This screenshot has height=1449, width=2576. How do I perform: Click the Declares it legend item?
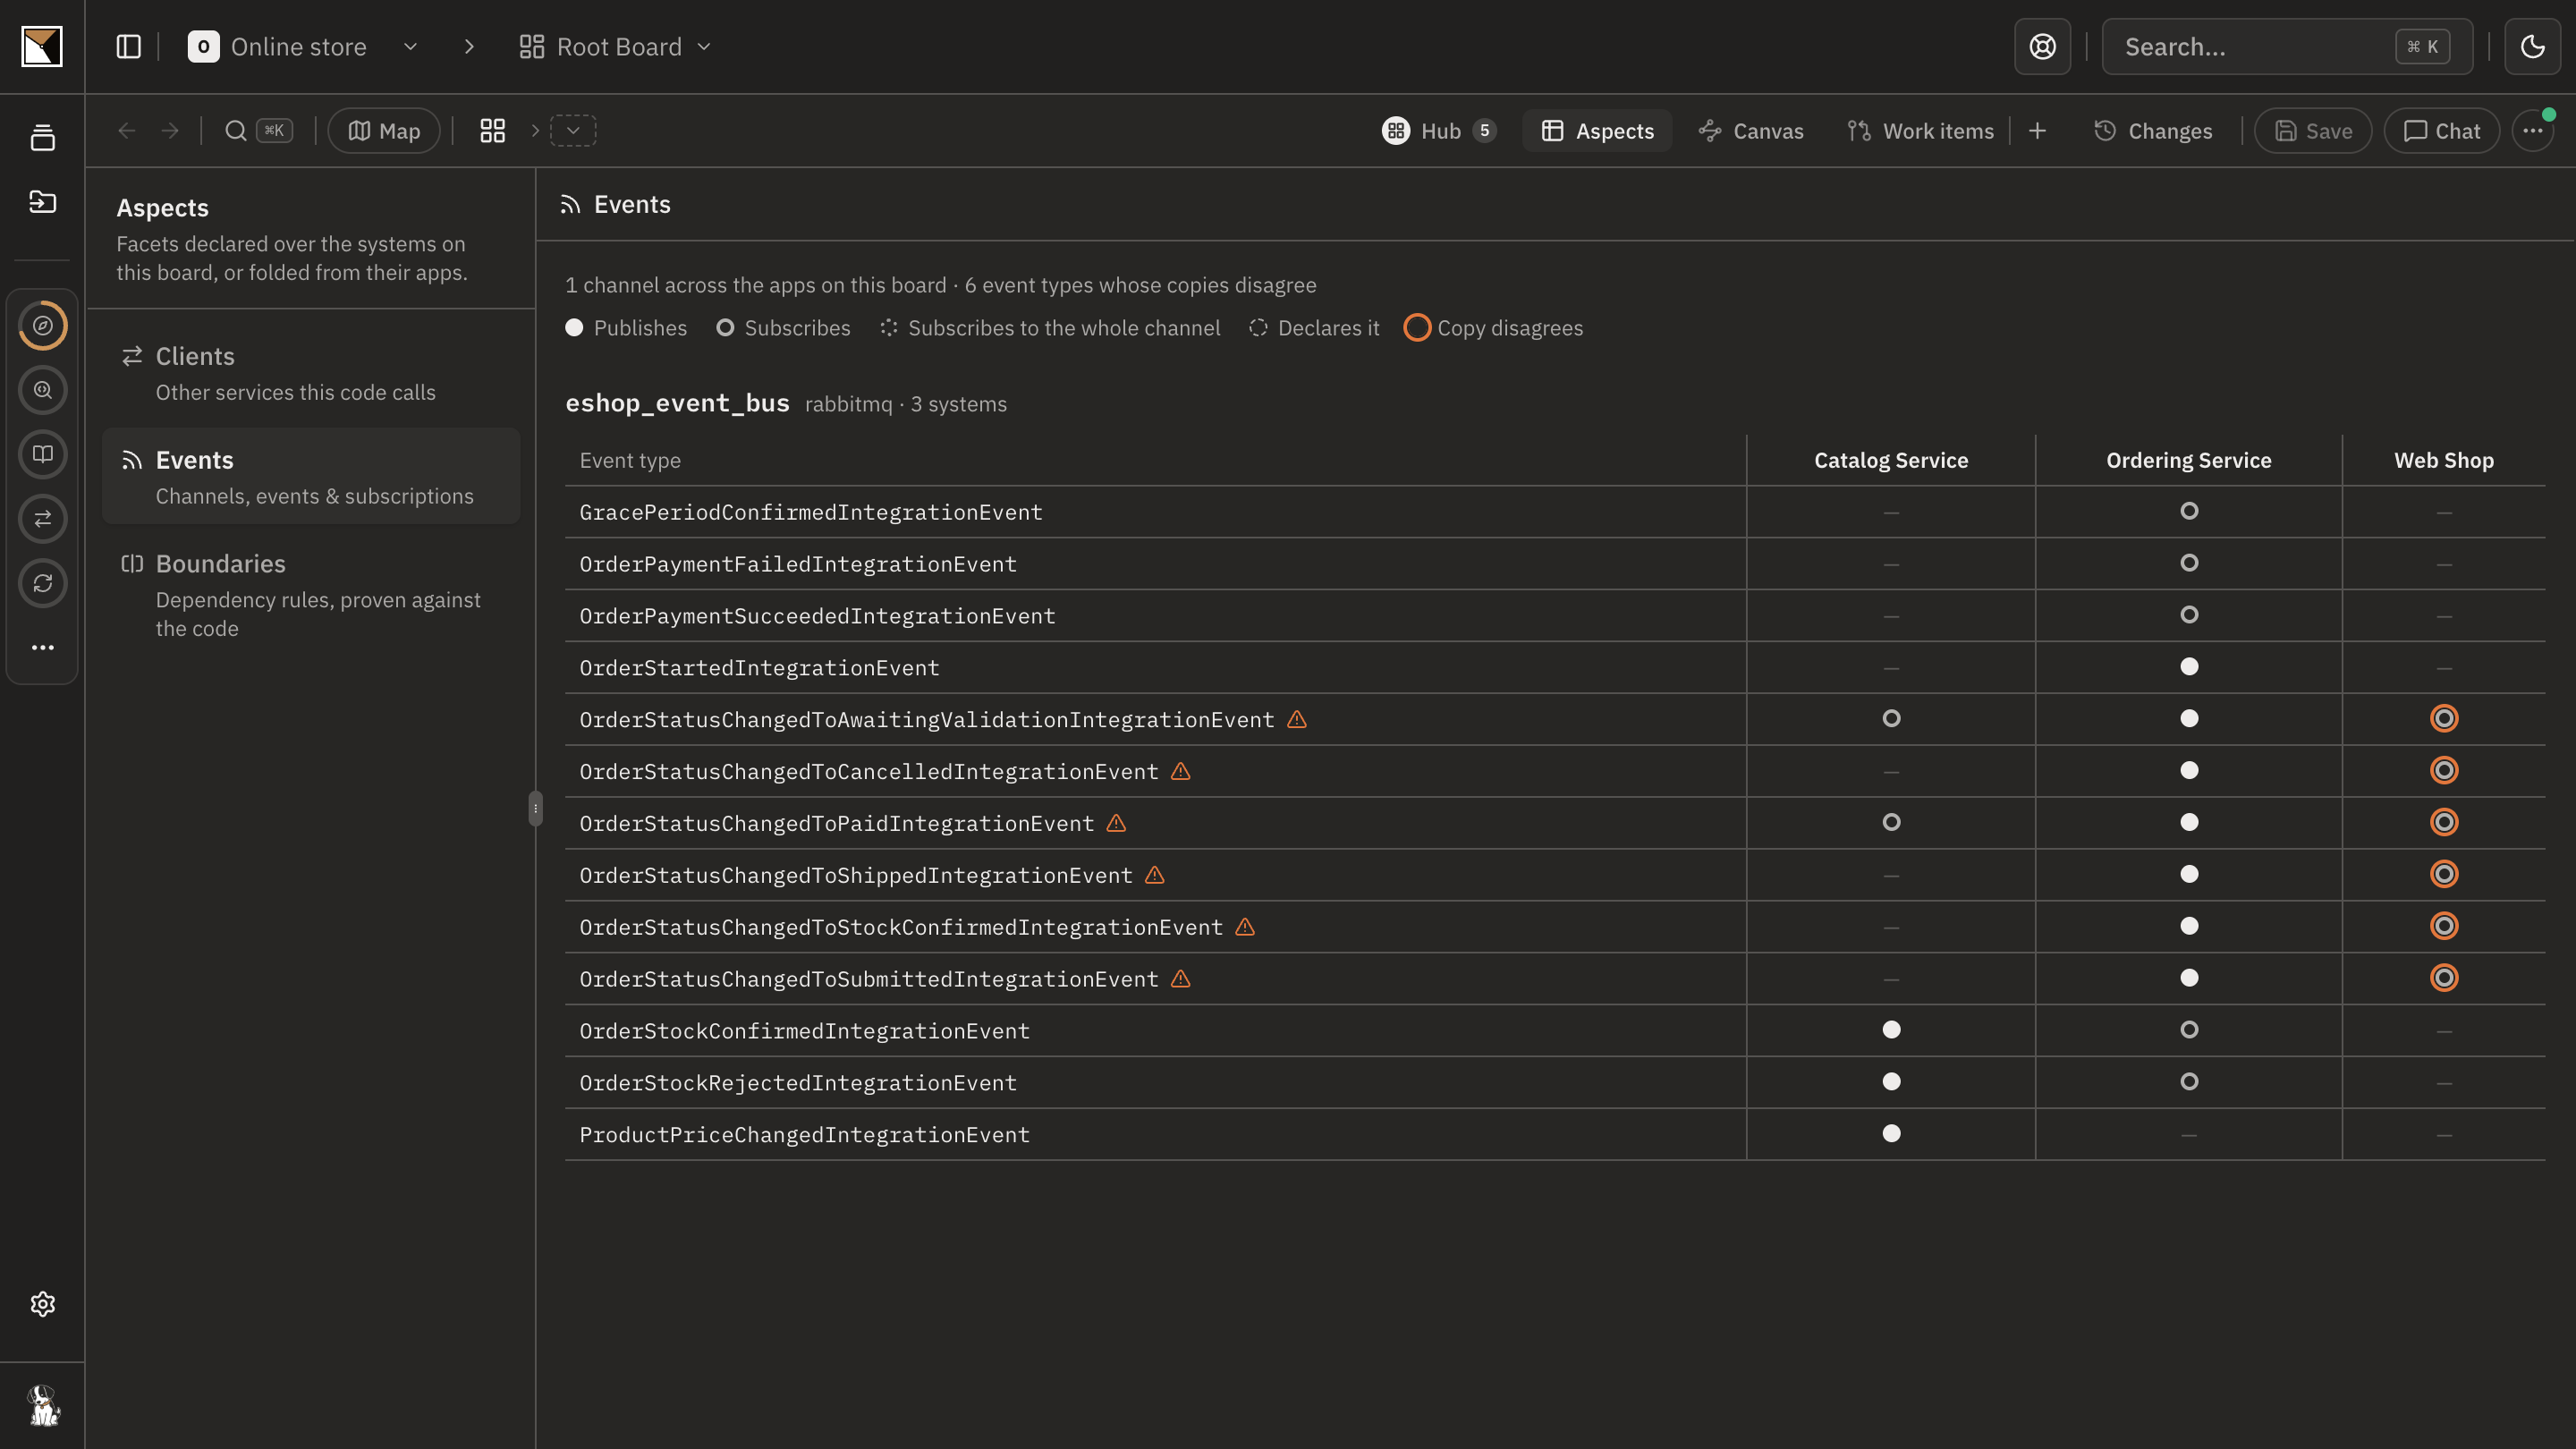1314,328
